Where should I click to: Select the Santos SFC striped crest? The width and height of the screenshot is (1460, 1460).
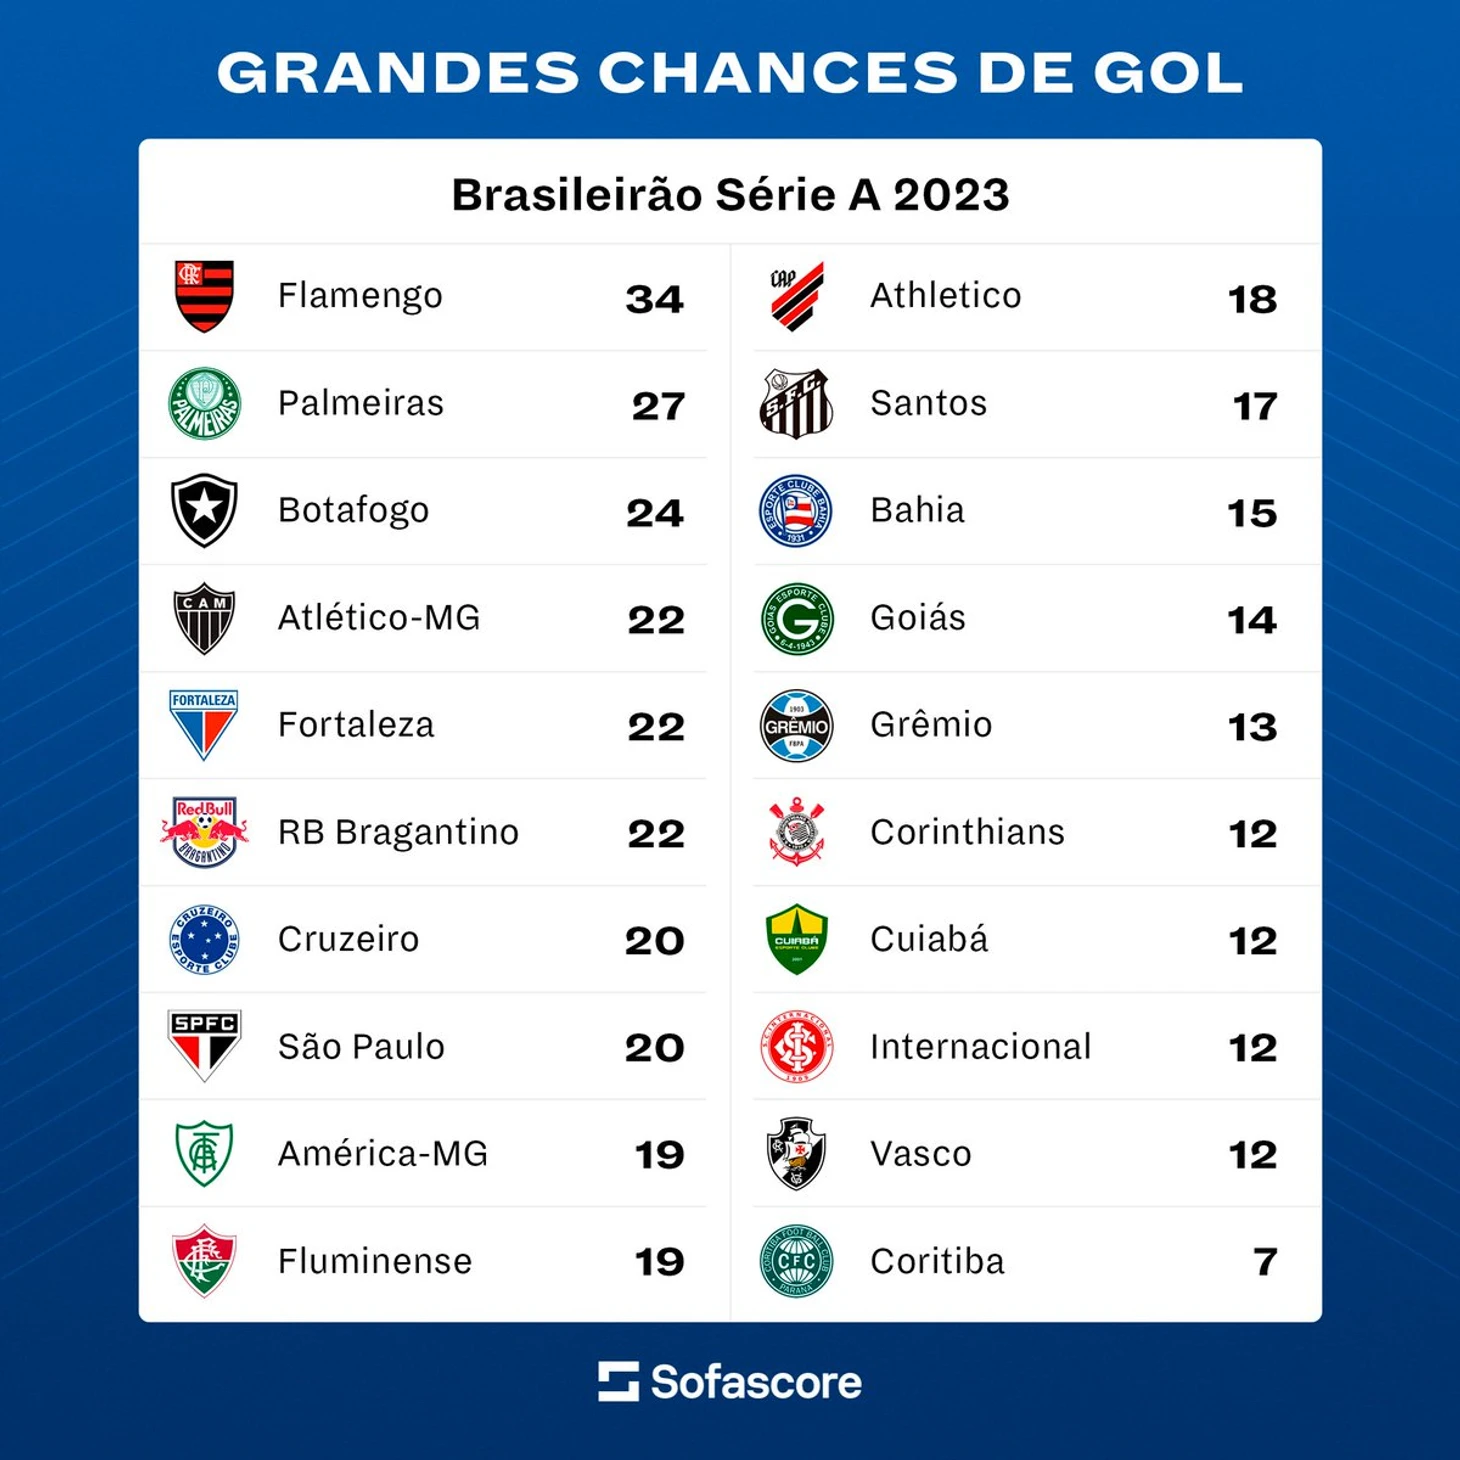[x=797, y=404]
